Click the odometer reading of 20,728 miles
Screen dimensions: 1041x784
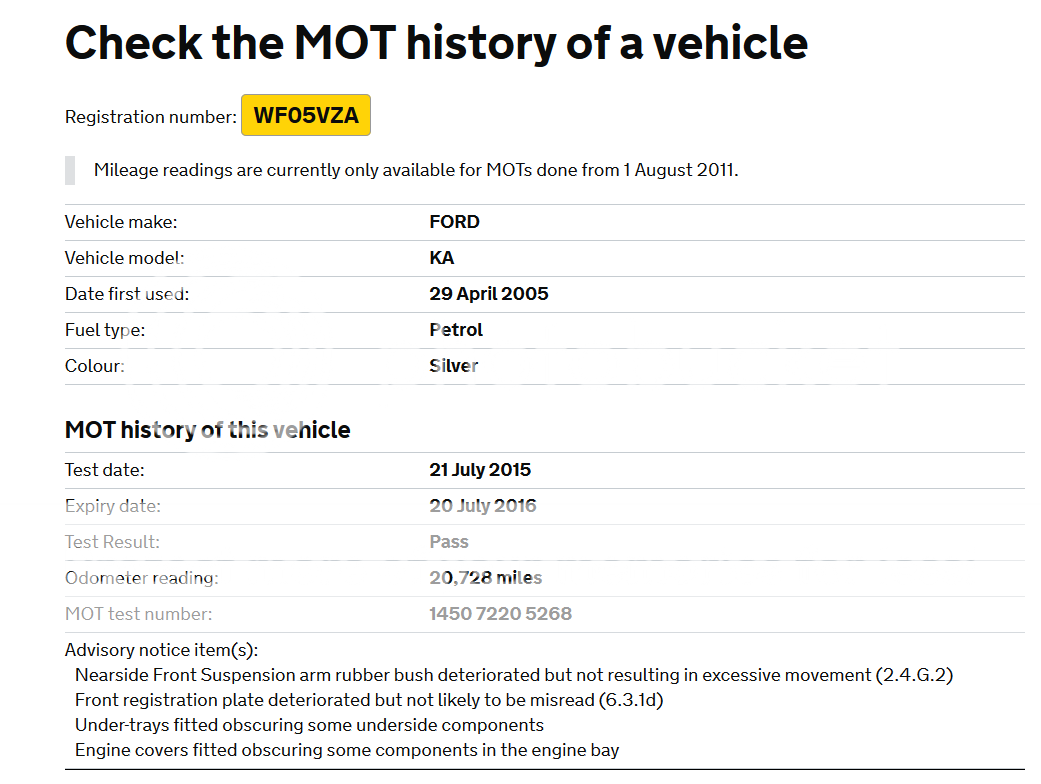coord(486,578)
